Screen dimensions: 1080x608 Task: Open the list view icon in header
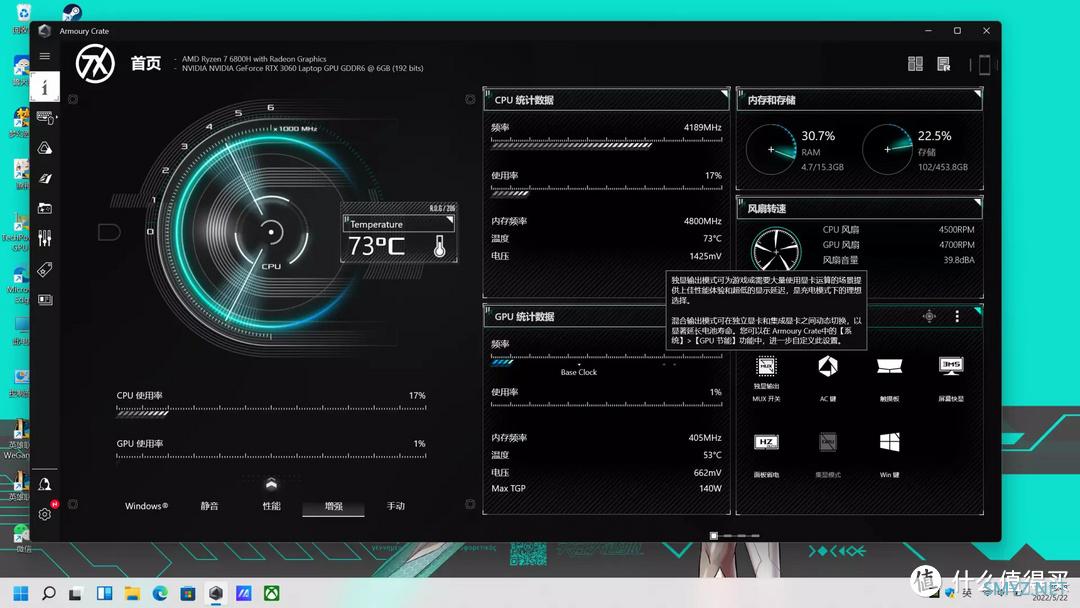click(944, 64)
